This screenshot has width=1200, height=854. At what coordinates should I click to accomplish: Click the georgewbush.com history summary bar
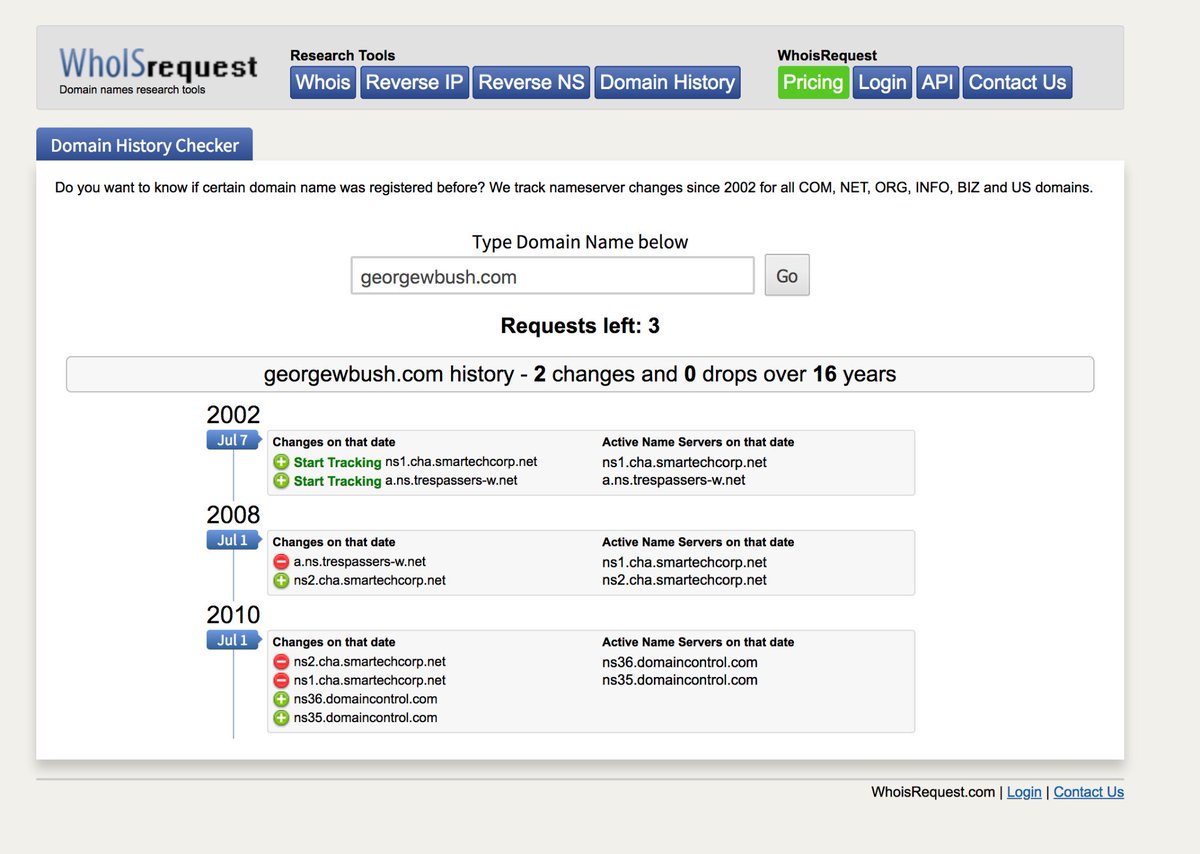pyautogui.click(x=580, y=375)
